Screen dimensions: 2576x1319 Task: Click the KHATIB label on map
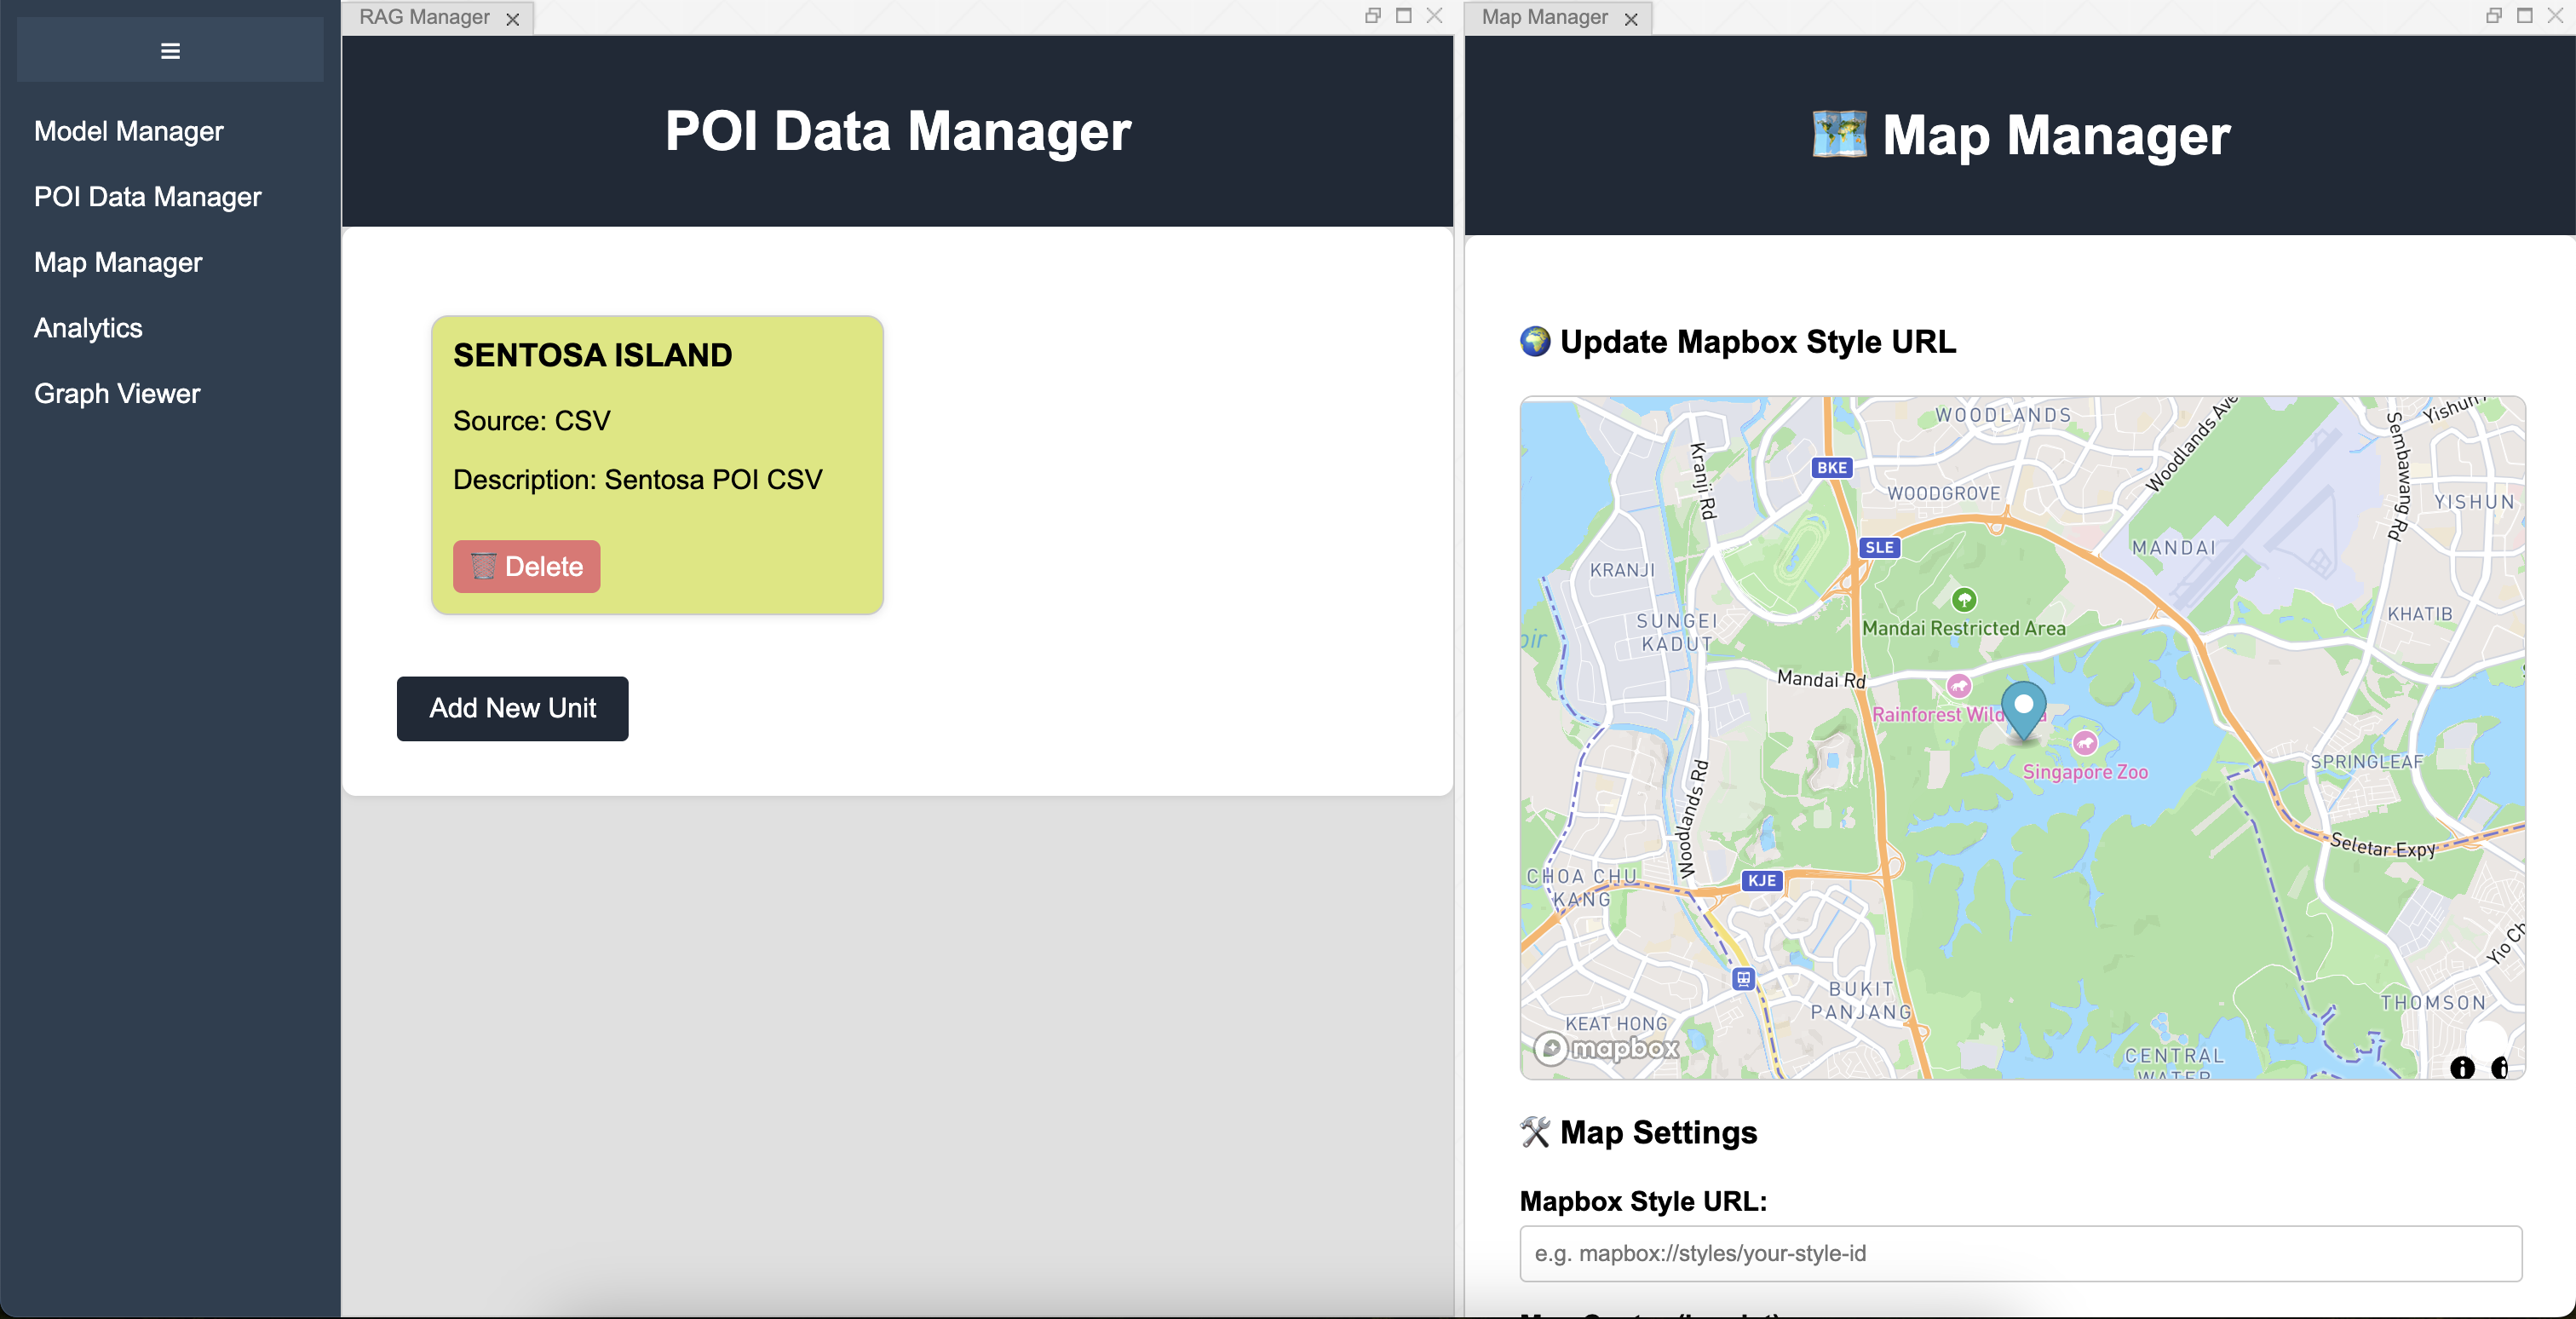[2420, 614]
